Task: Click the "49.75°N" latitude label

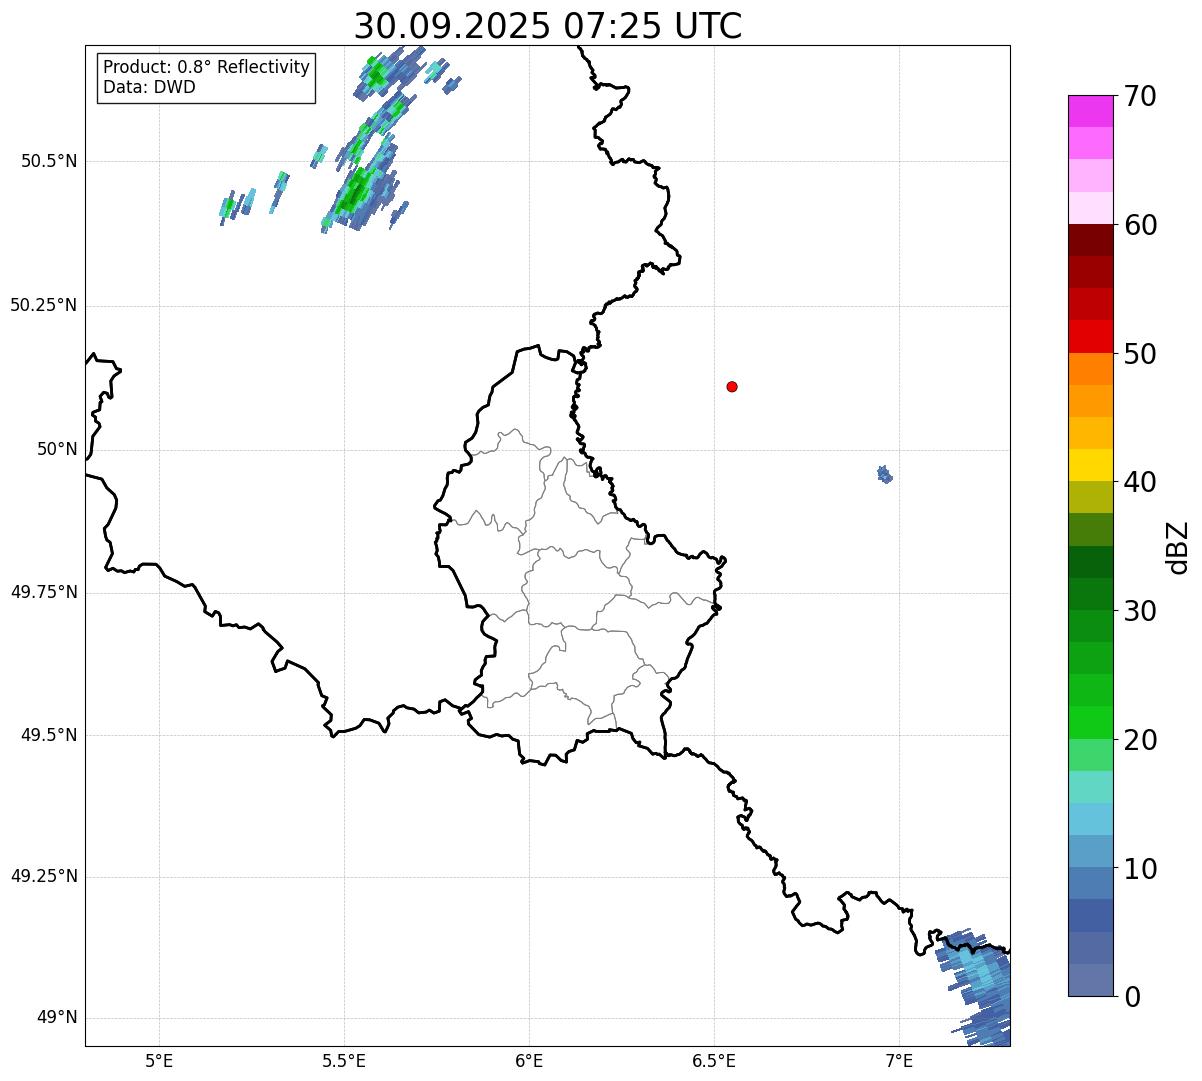Action: tap(43, 592)
